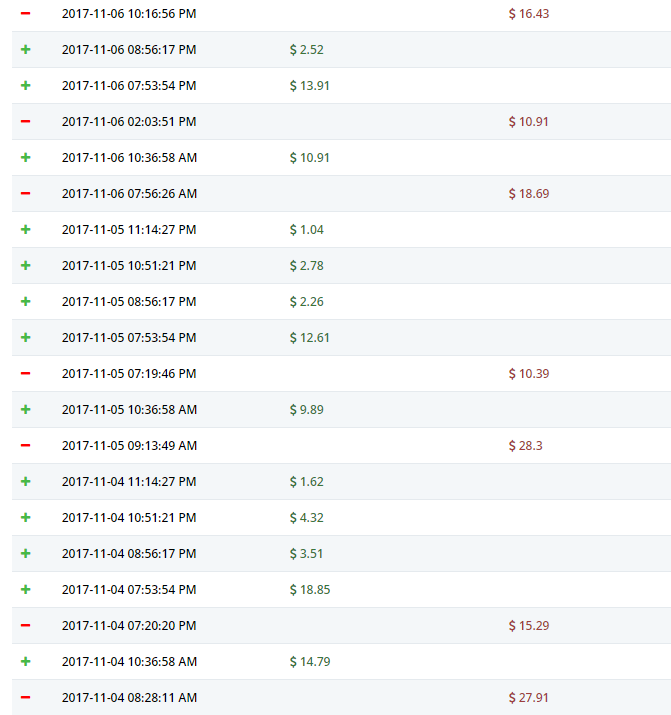The width and height of the screenshot is (671, 715).
Task: Select the timestamp 2017-11-04 08:56:17 PM
Action: [x=129, y=554]
